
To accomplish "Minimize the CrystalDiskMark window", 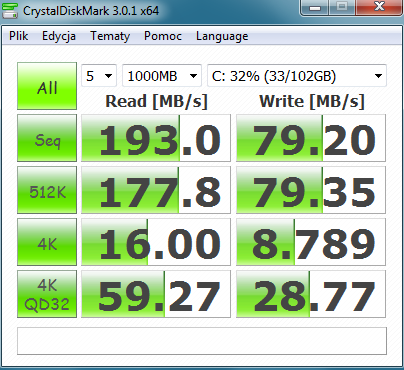I will point(315,7).
